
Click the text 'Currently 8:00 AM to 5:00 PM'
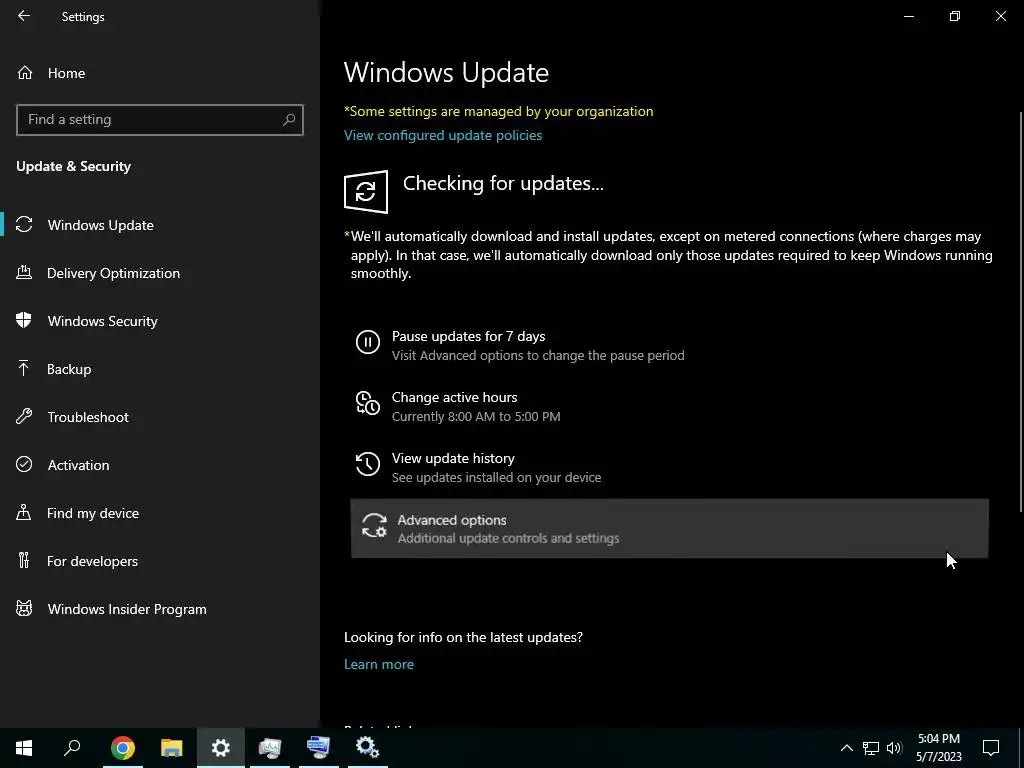click(476, 417)
